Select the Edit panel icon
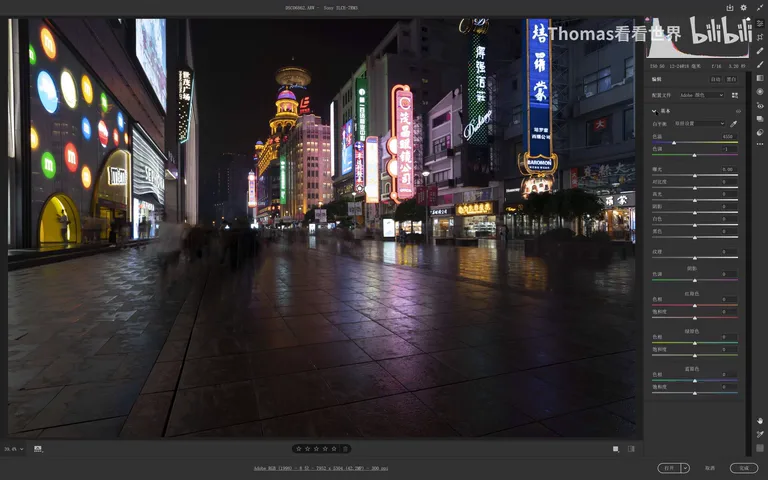The height and width of the screenshot is (480, 768). 760,24
